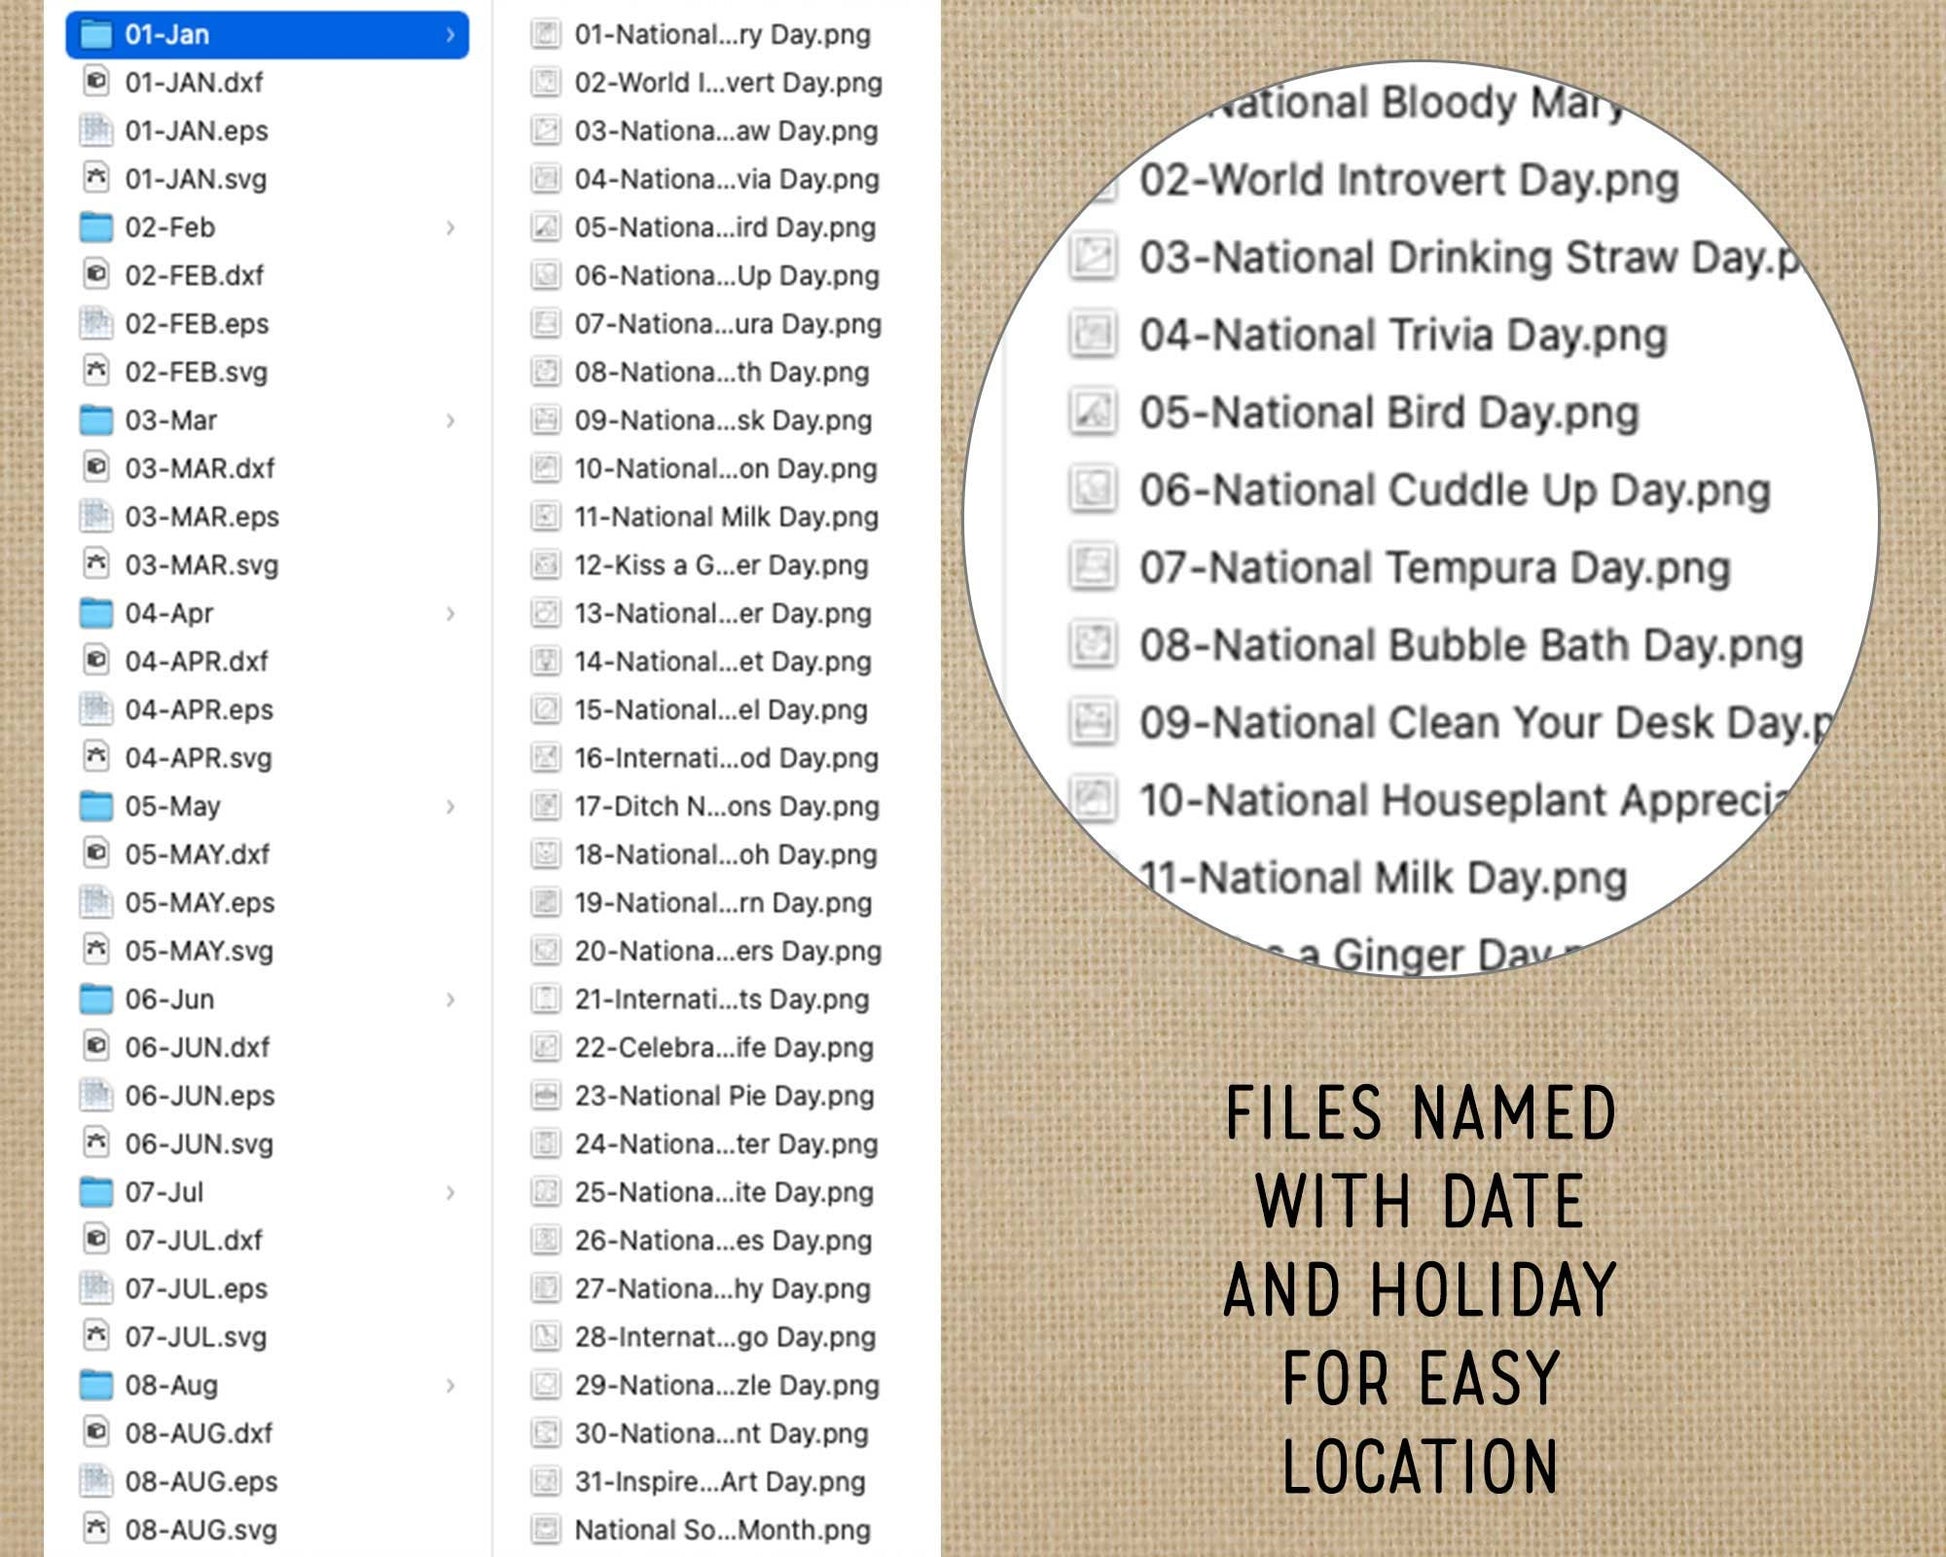Select the 01-JAN.dxf file icon
The image size is (1946, 1557).
[96, 81]
